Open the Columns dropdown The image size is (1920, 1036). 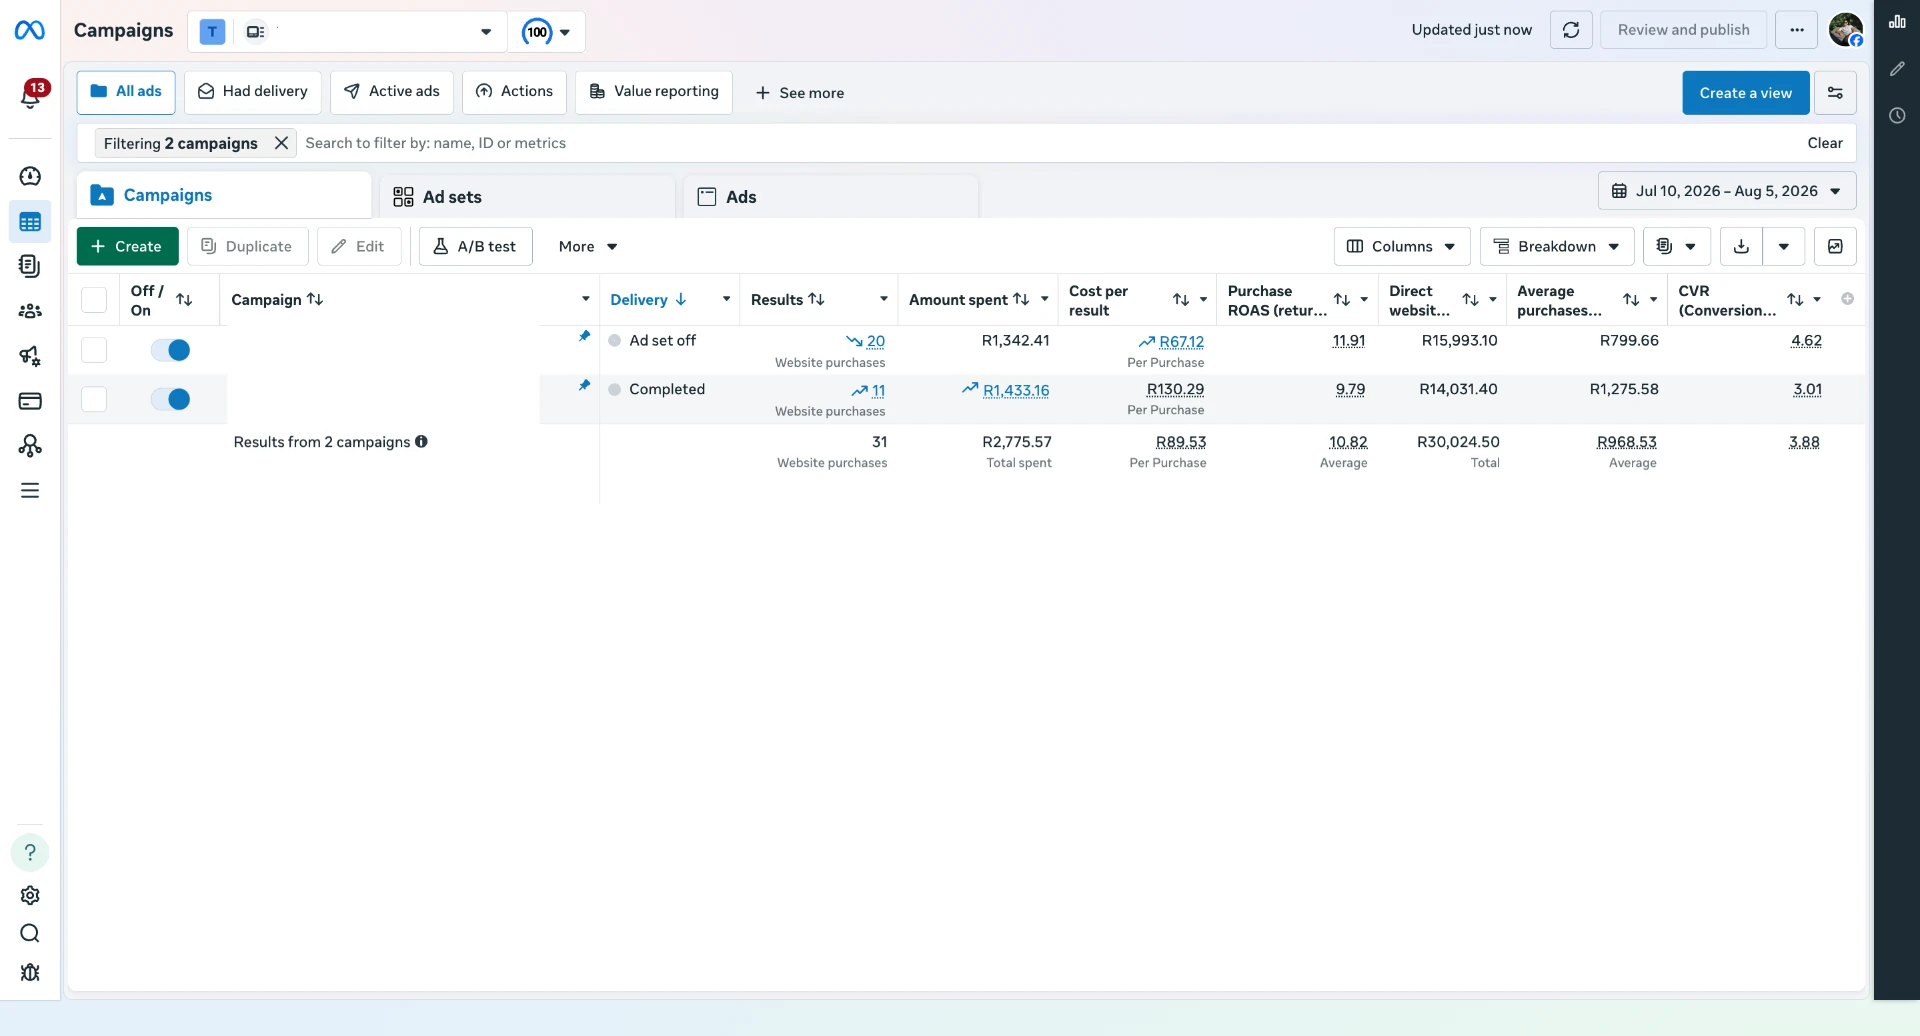pyautogui.click(x=1402, y=247)
